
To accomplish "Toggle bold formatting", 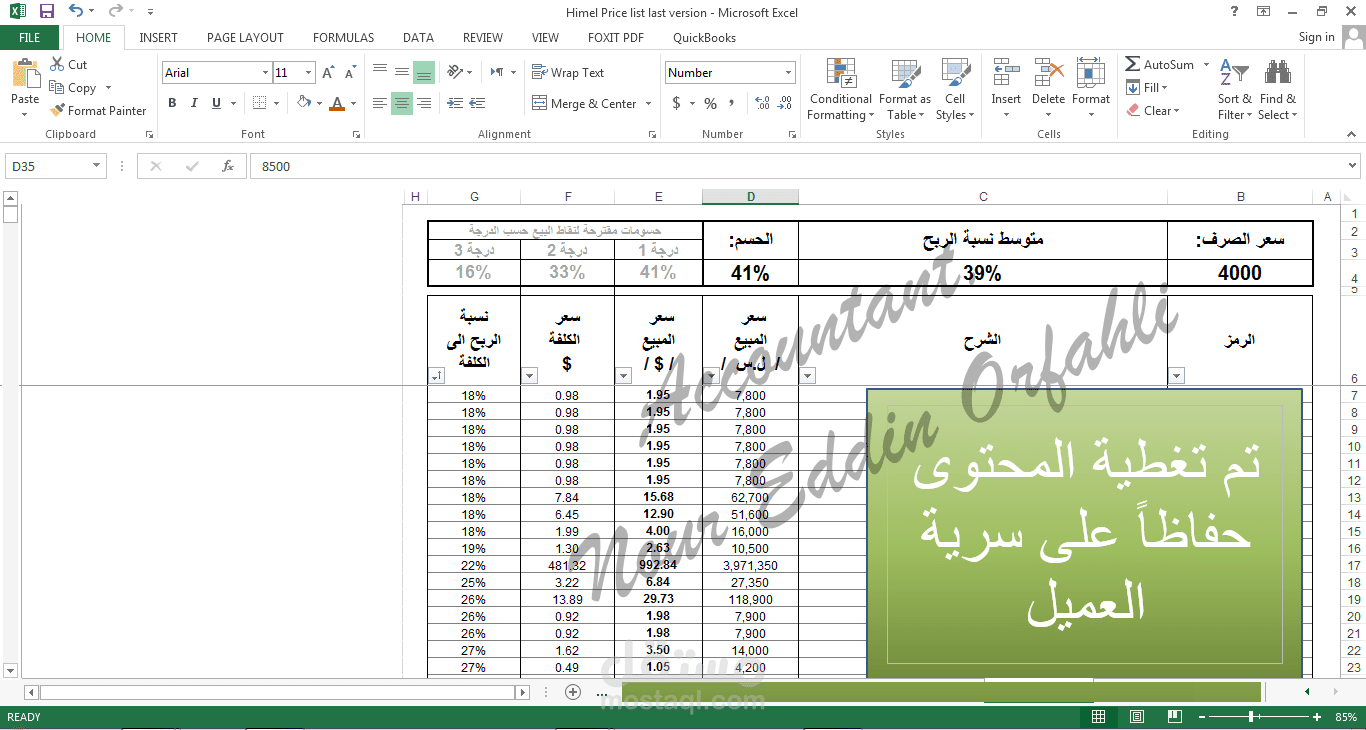I will pos(172,103).
